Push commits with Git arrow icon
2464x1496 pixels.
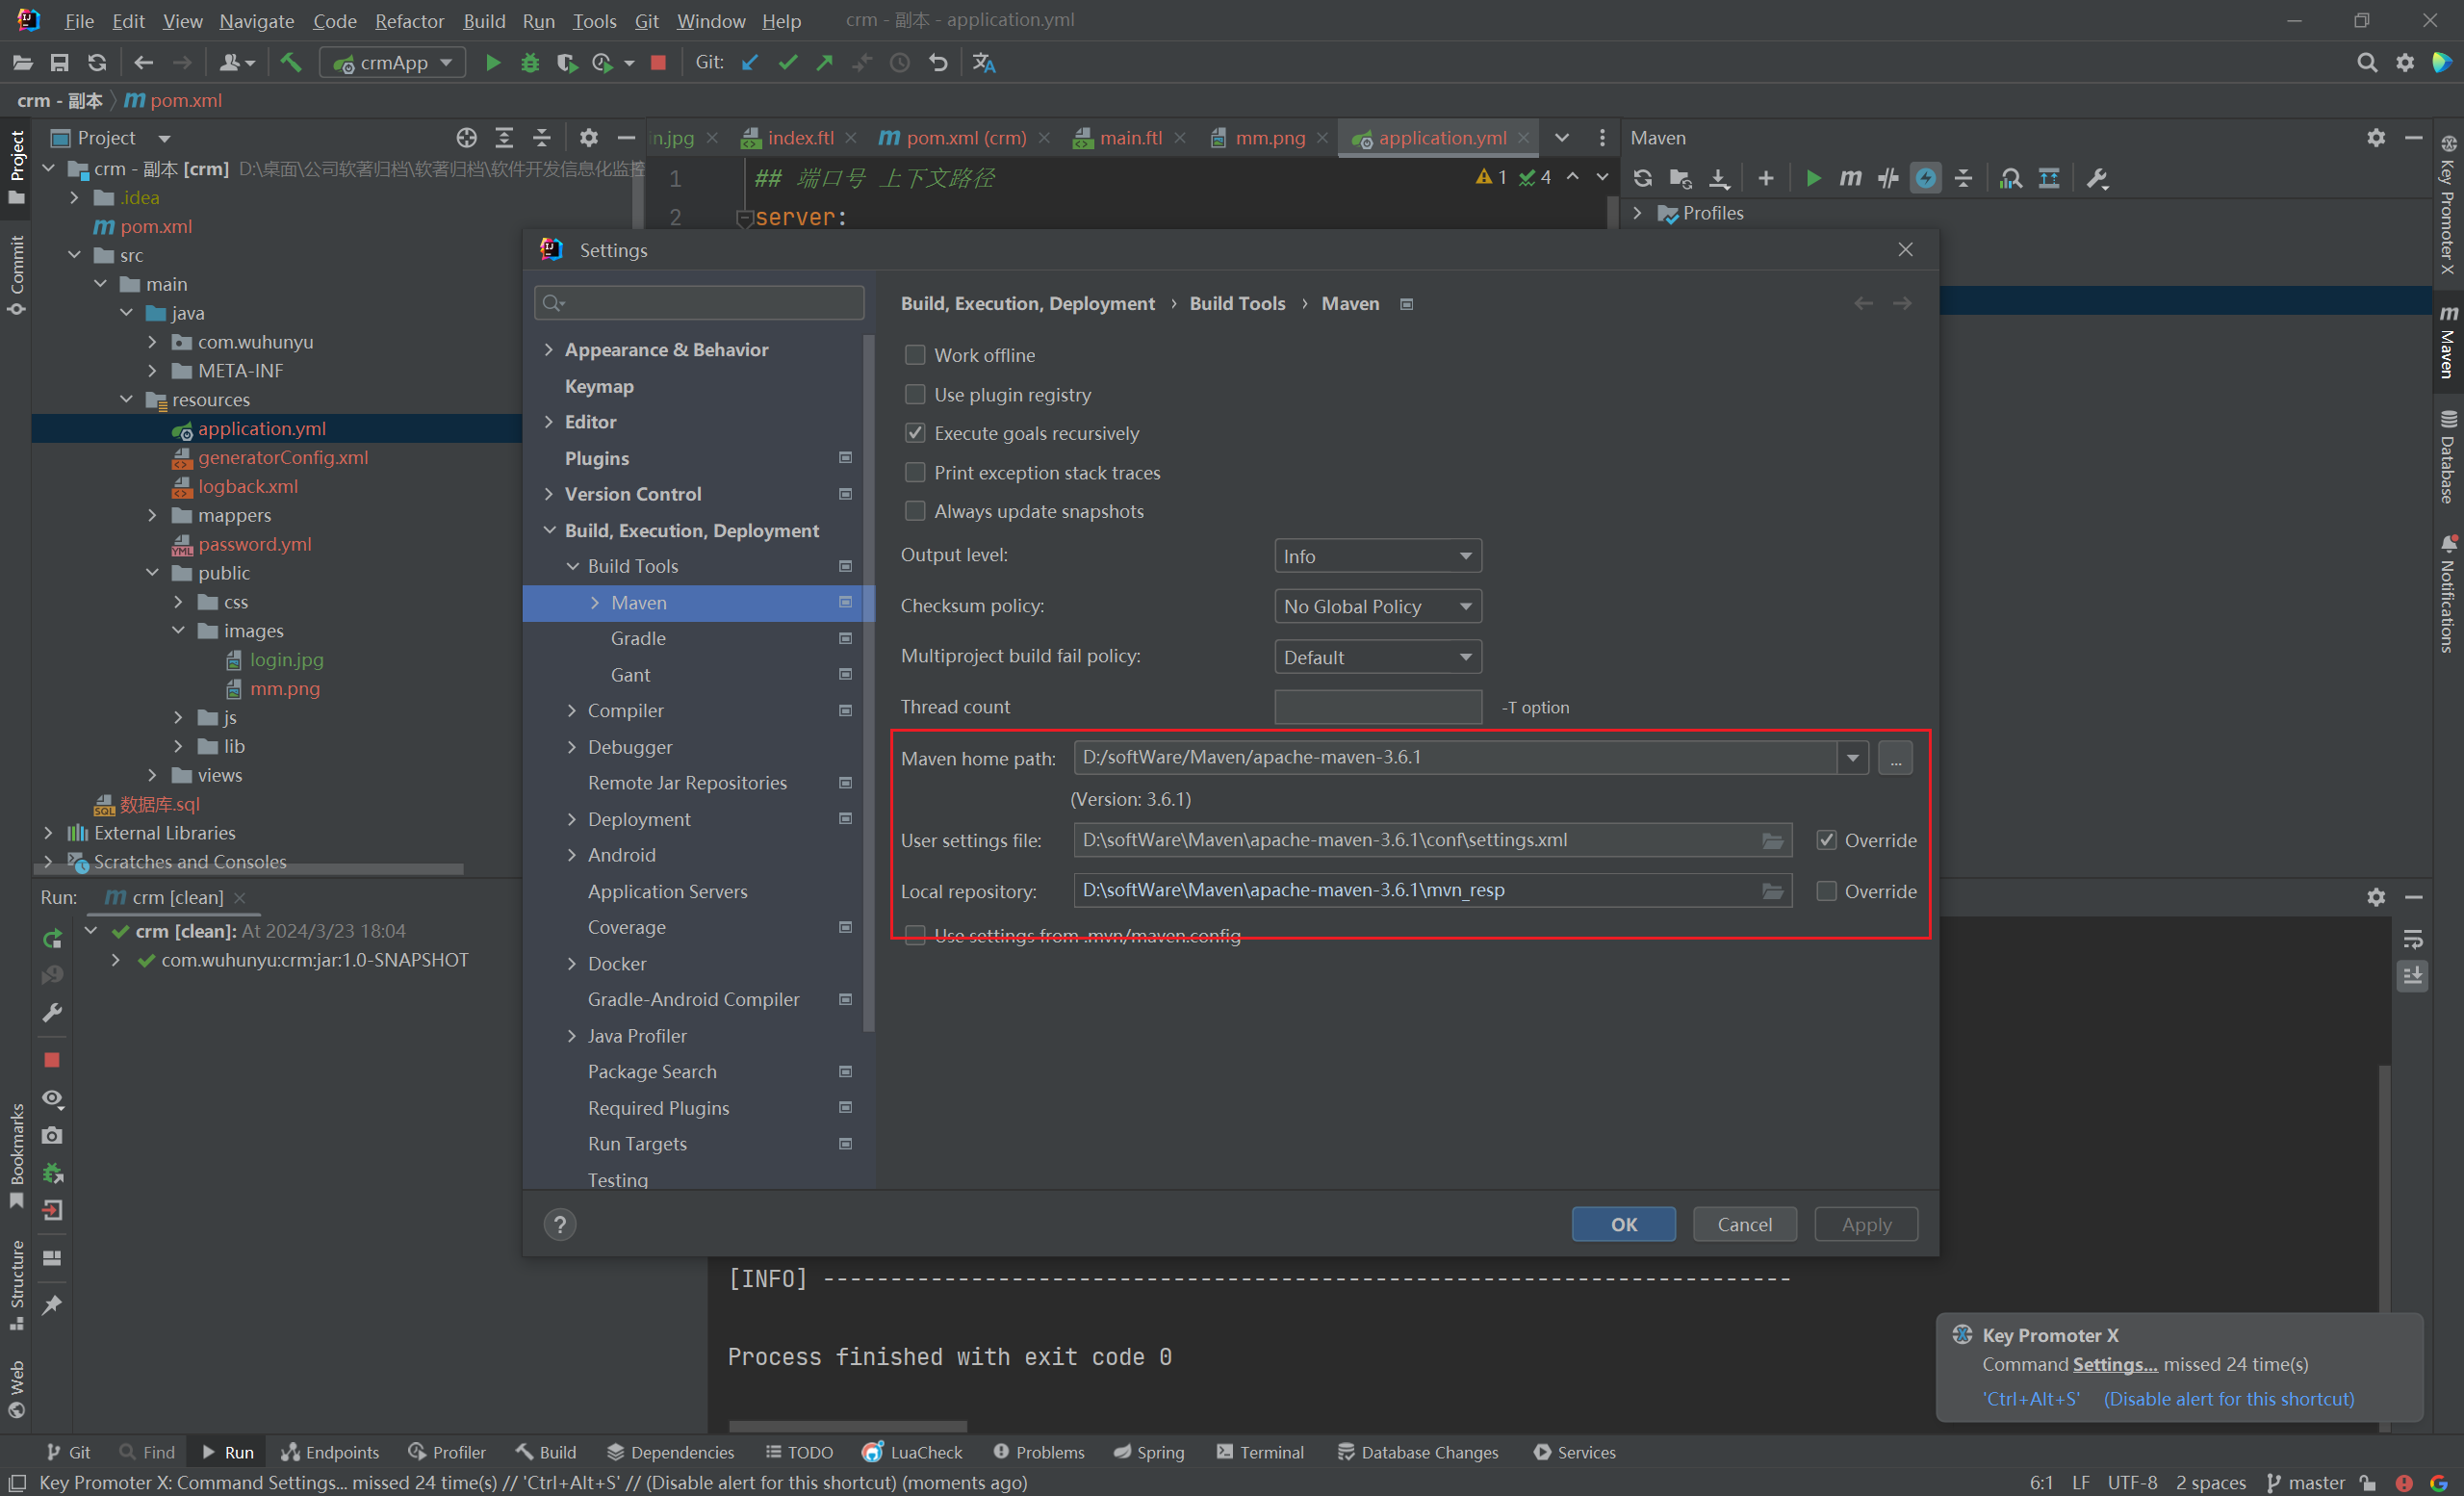pos(825,63)
